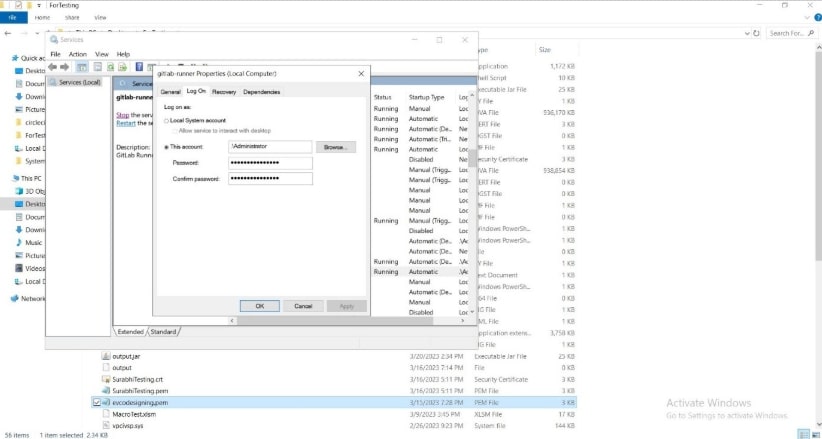This screenshot has height=439, width=822.
Task: Open the Help icon in Services toolbar
Action: click(x=139, y=67)
